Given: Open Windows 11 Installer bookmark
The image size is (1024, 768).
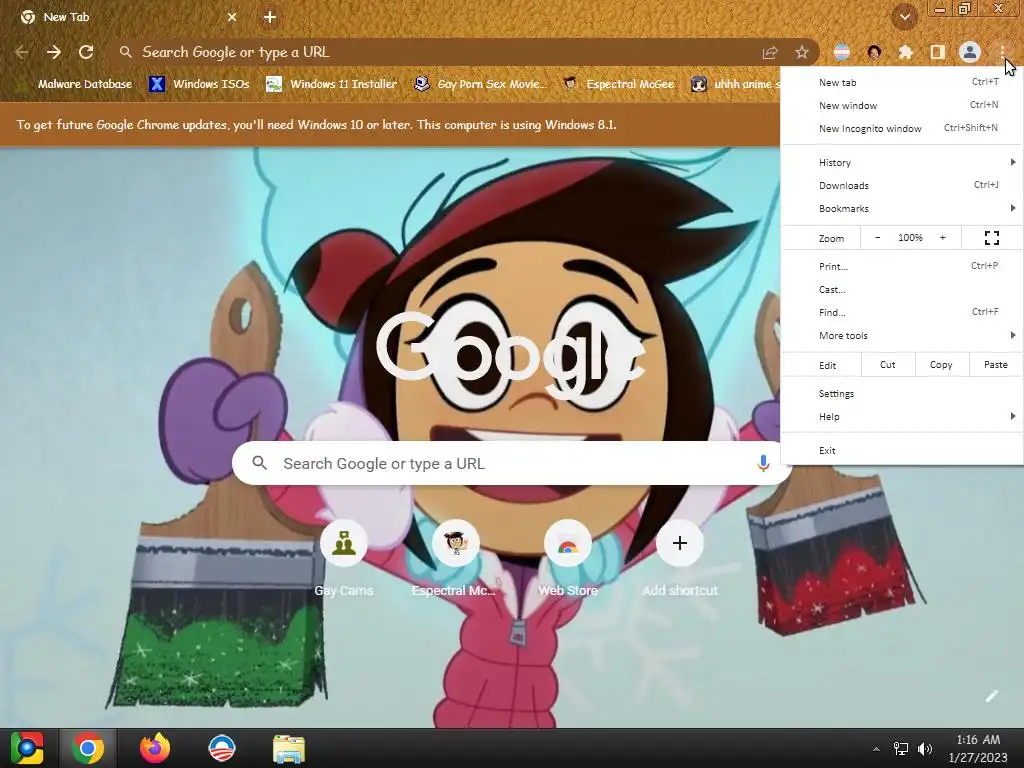Looking at the screenshot, I should pos(332,84).
